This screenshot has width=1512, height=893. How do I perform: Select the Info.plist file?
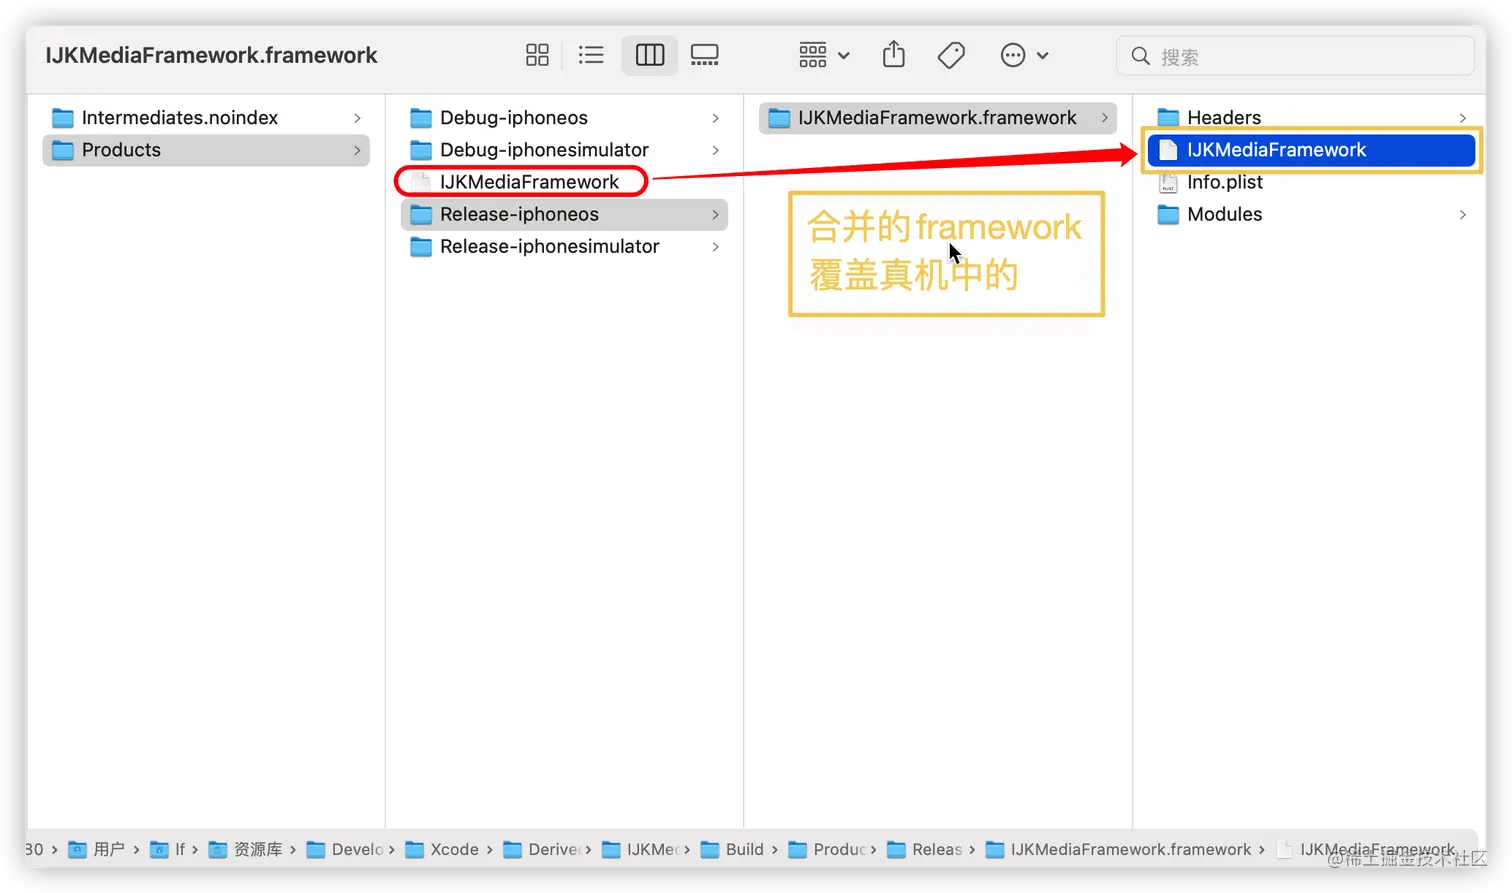click(x=1311, y=182)
